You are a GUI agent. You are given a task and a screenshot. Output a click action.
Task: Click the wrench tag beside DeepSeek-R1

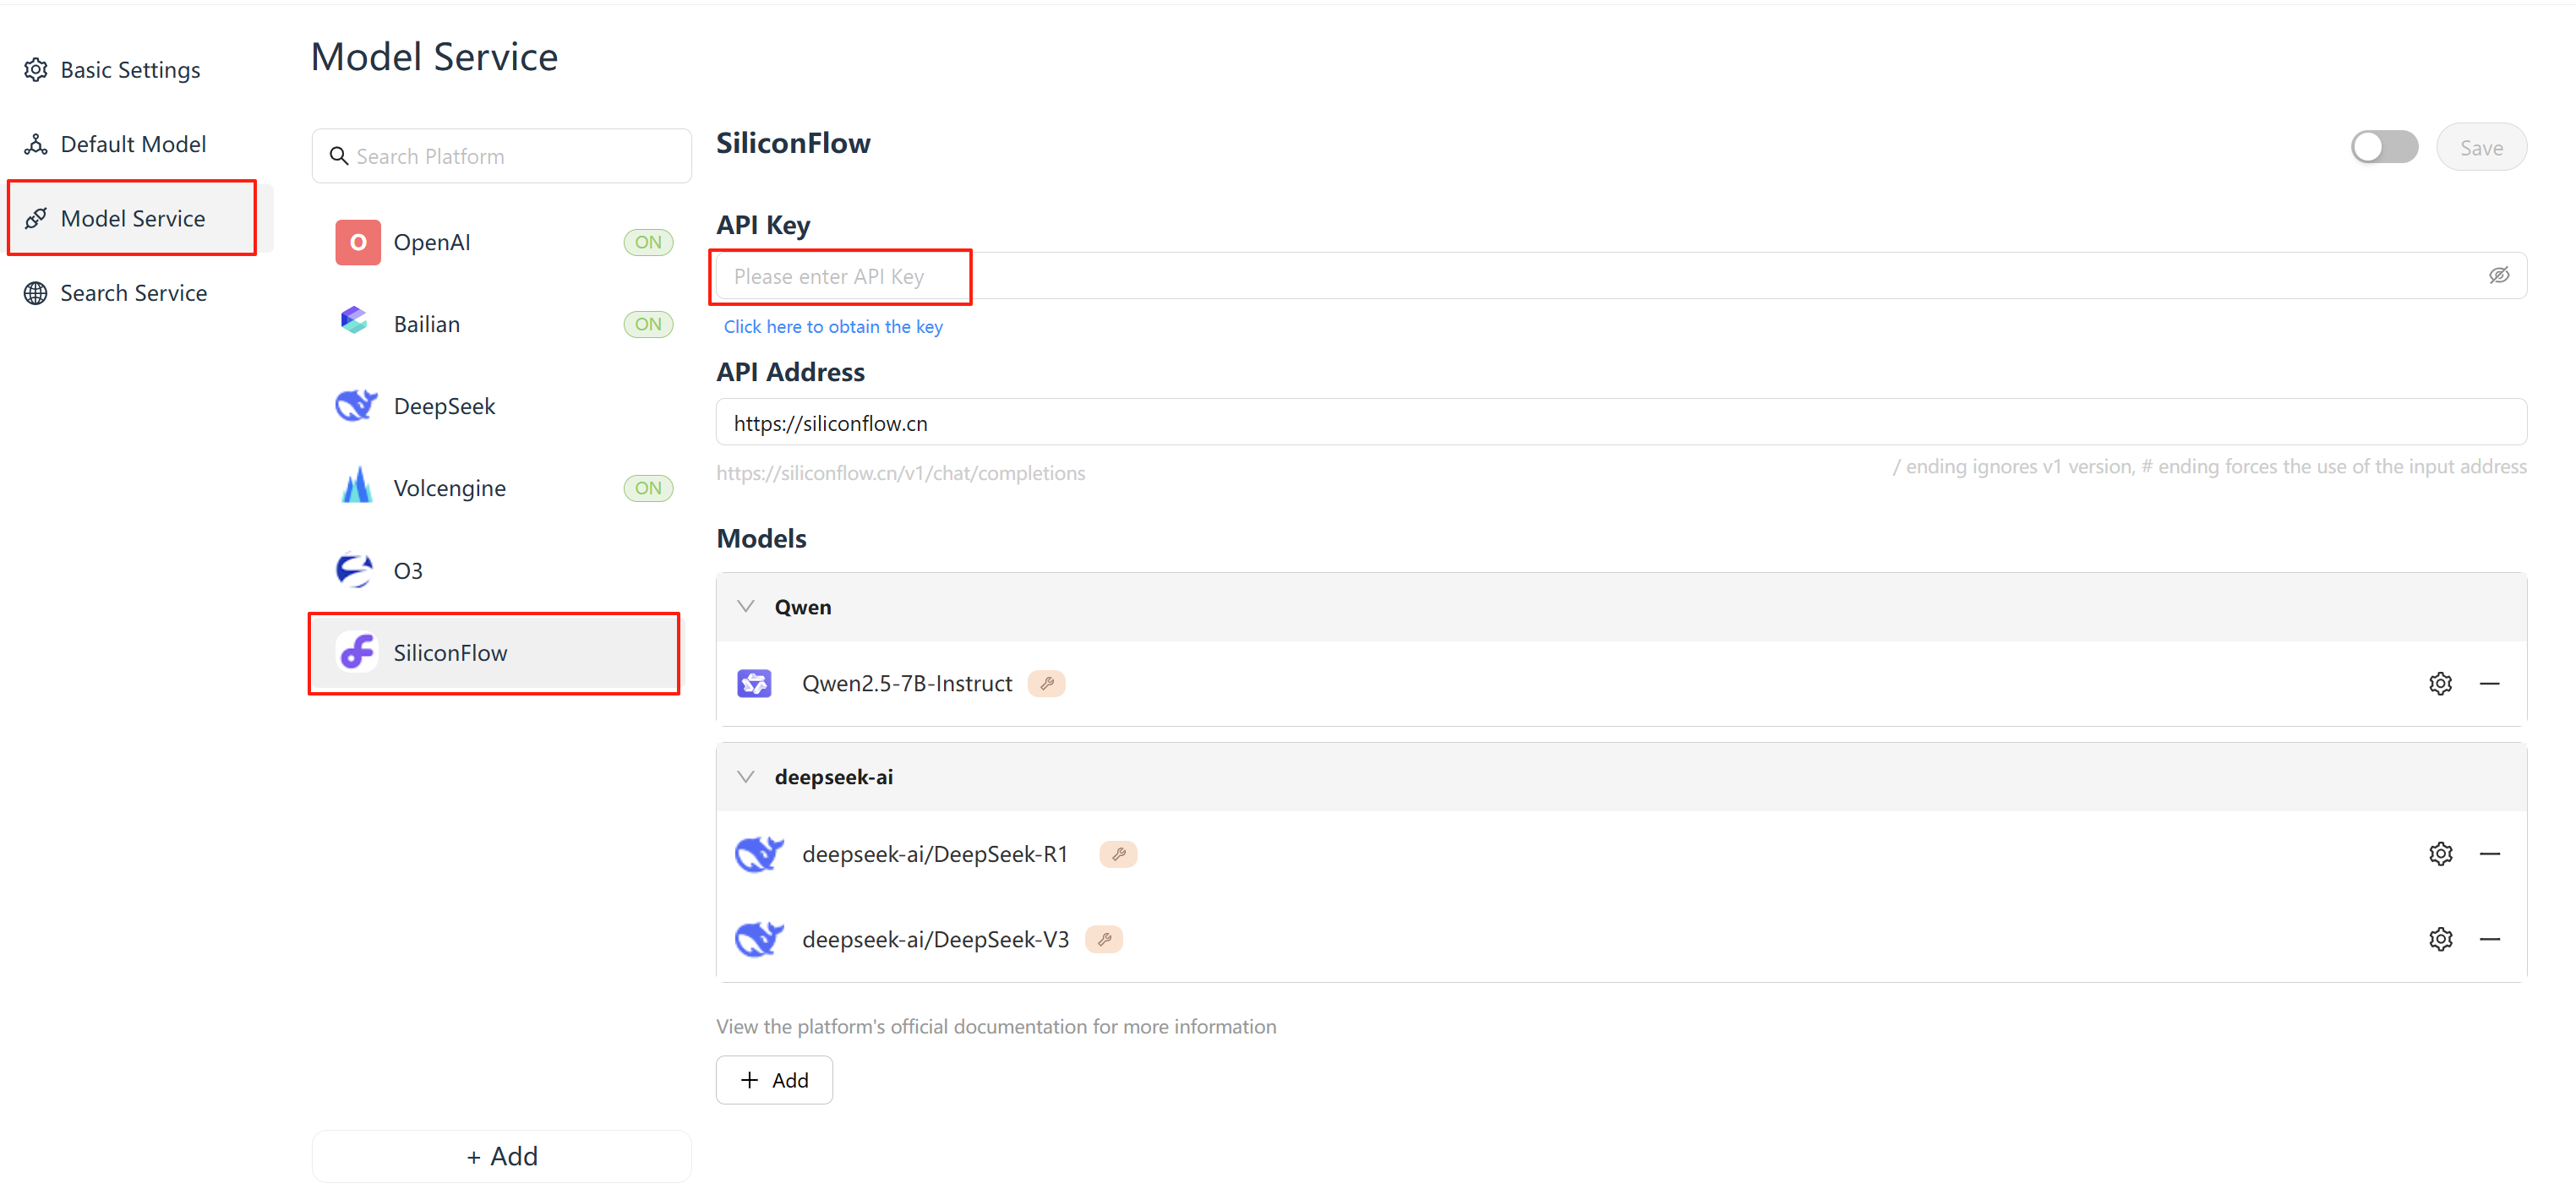[x=1118, y=854]
